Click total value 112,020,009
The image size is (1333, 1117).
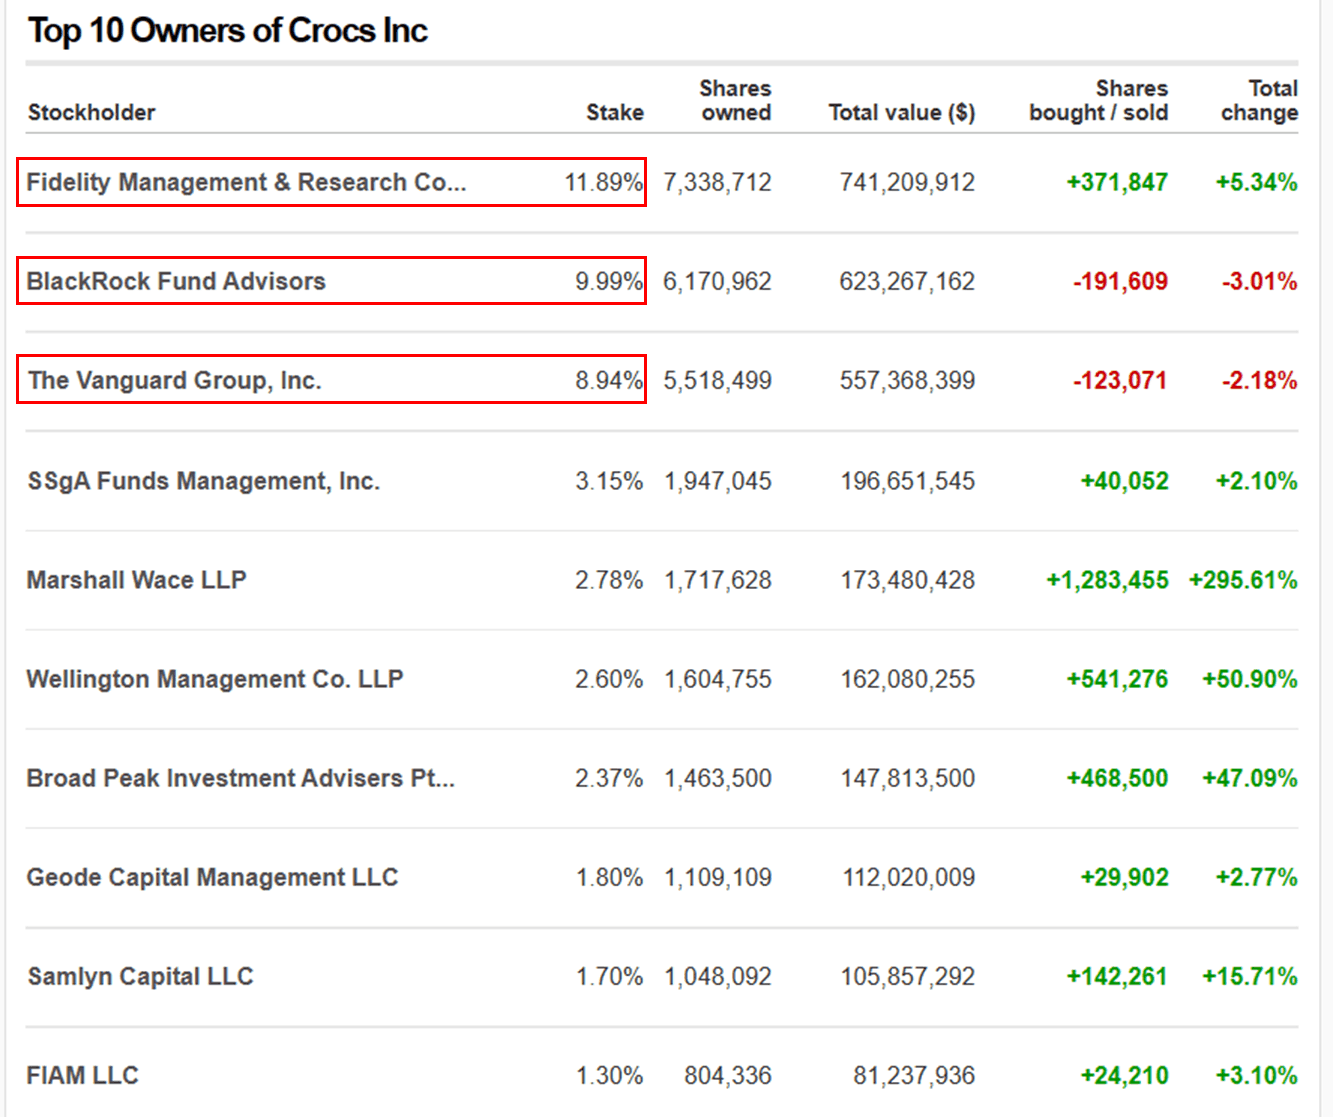[908, 877]
